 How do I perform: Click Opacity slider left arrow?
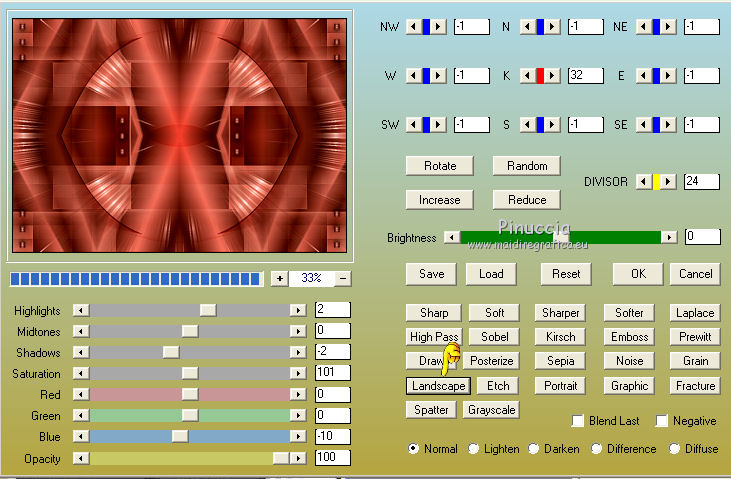tap(81, 458)
